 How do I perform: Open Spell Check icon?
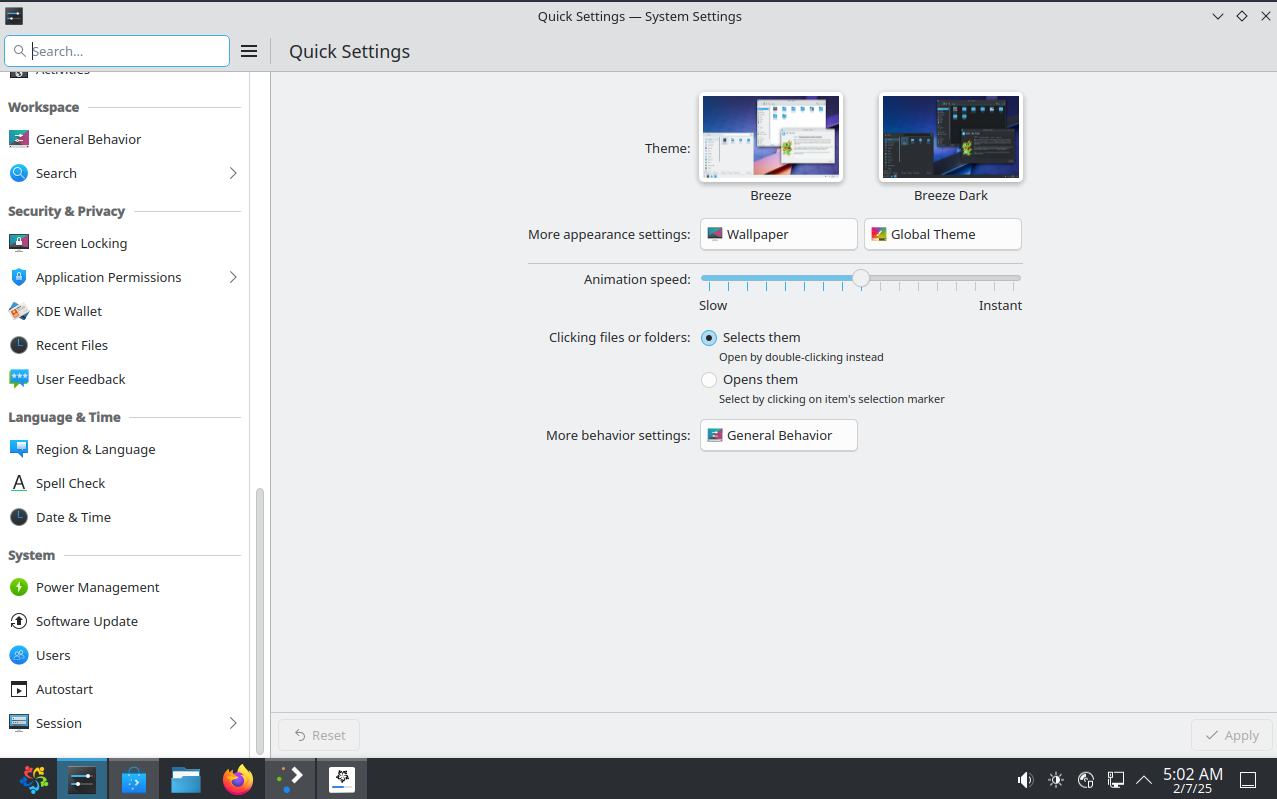point(19,483)
